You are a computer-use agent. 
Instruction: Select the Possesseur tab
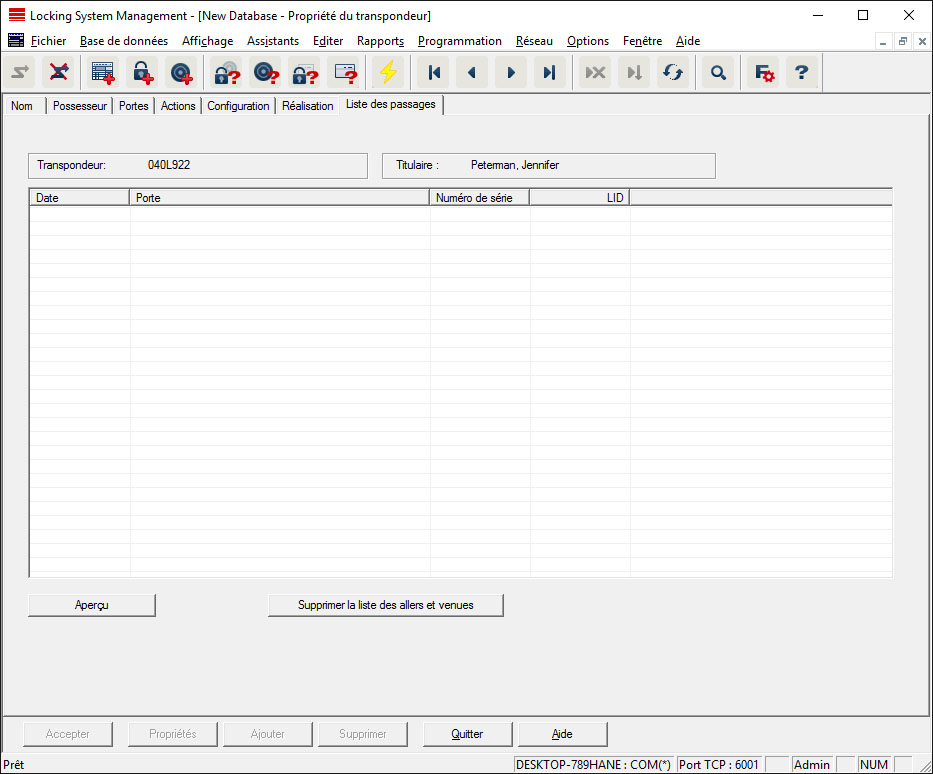[80, 106]
